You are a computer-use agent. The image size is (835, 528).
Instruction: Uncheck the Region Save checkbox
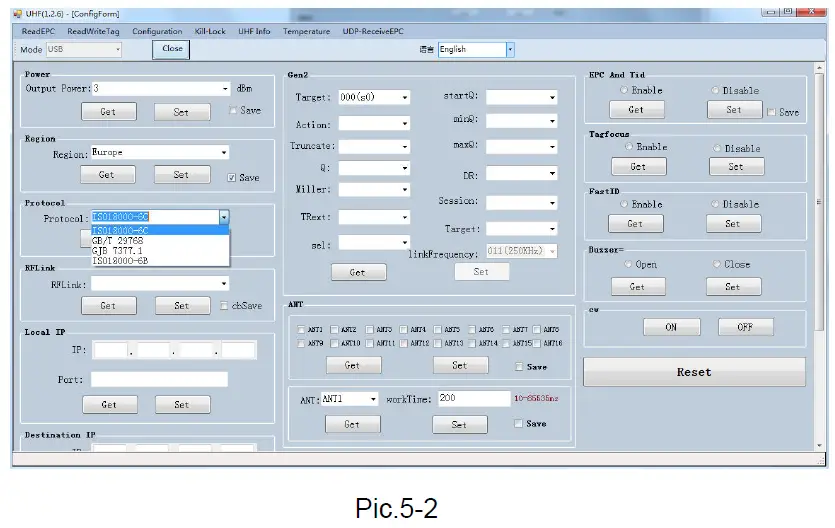coord(232,178)
